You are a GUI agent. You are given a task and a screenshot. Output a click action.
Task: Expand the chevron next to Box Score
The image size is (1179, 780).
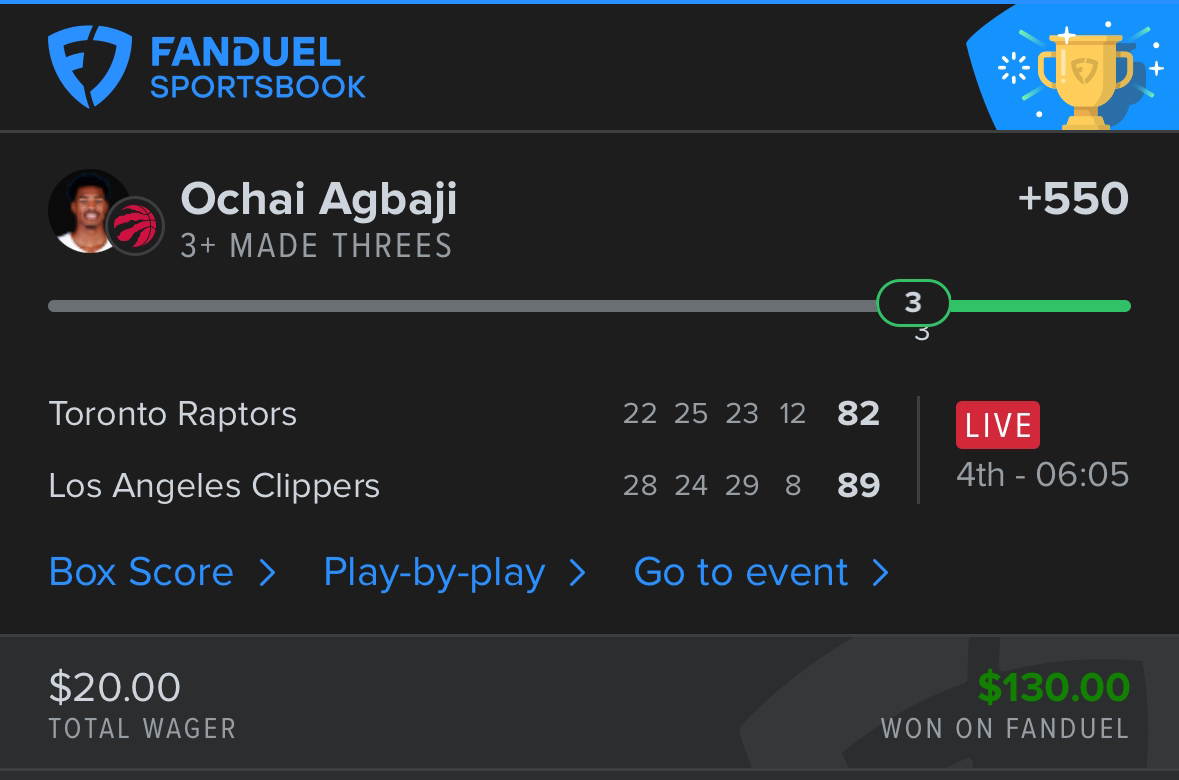click(x=267, y=573)
